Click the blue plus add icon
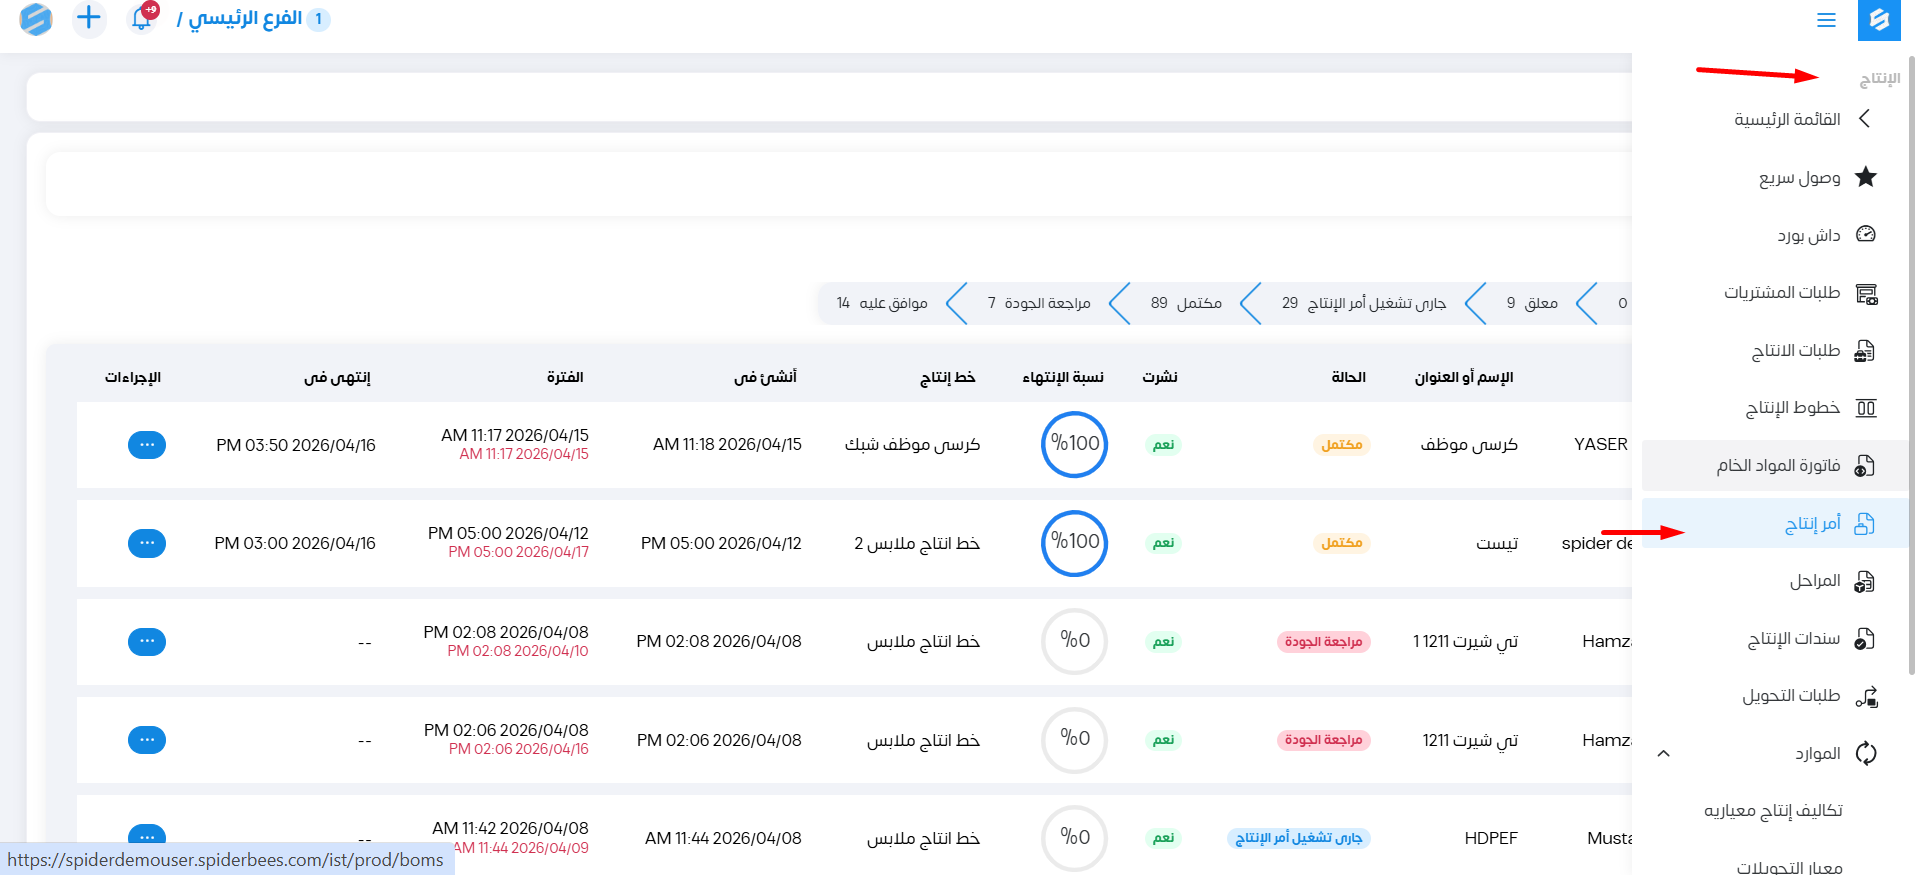The width and height of the screenshot is (1919, 875). coord(89,18)
